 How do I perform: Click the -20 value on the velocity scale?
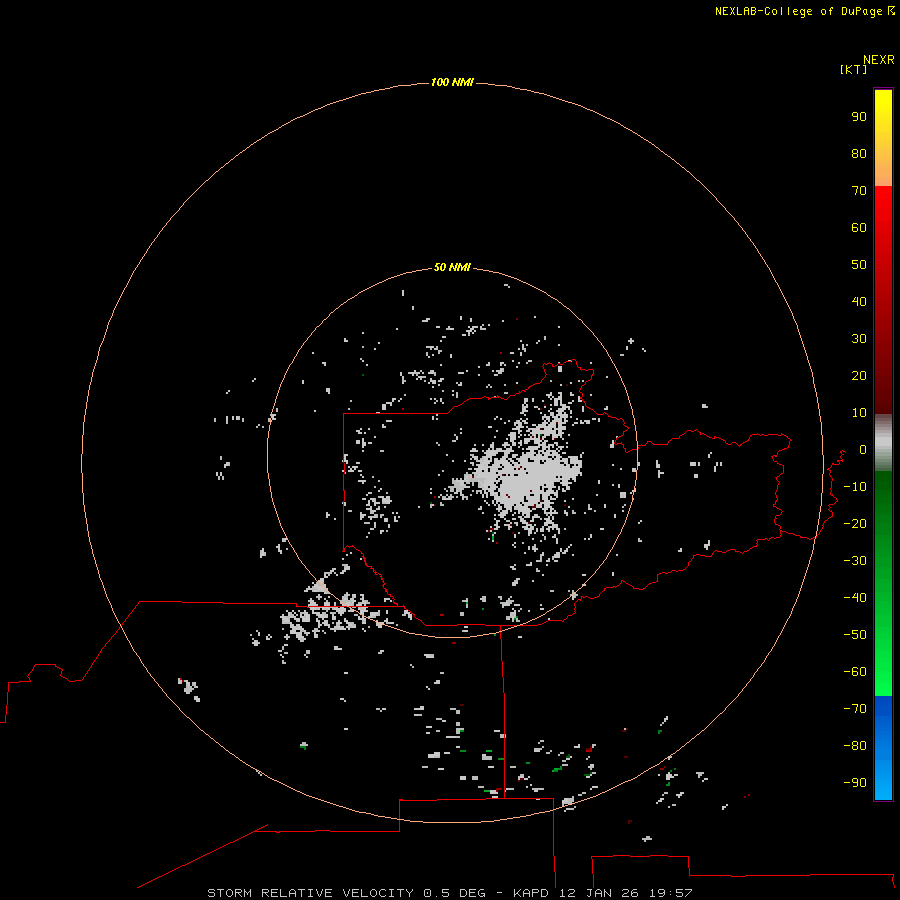coord(855,523)
